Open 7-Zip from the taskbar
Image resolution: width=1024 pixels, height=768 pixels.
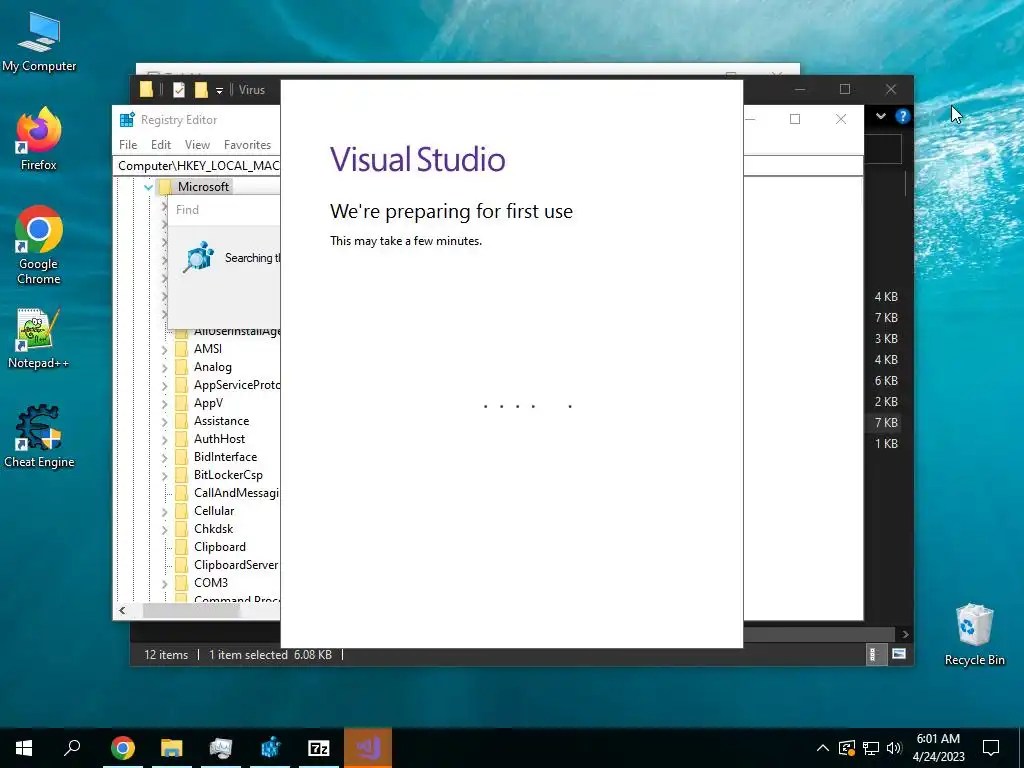pyautogui.click(x=319, y=748)
